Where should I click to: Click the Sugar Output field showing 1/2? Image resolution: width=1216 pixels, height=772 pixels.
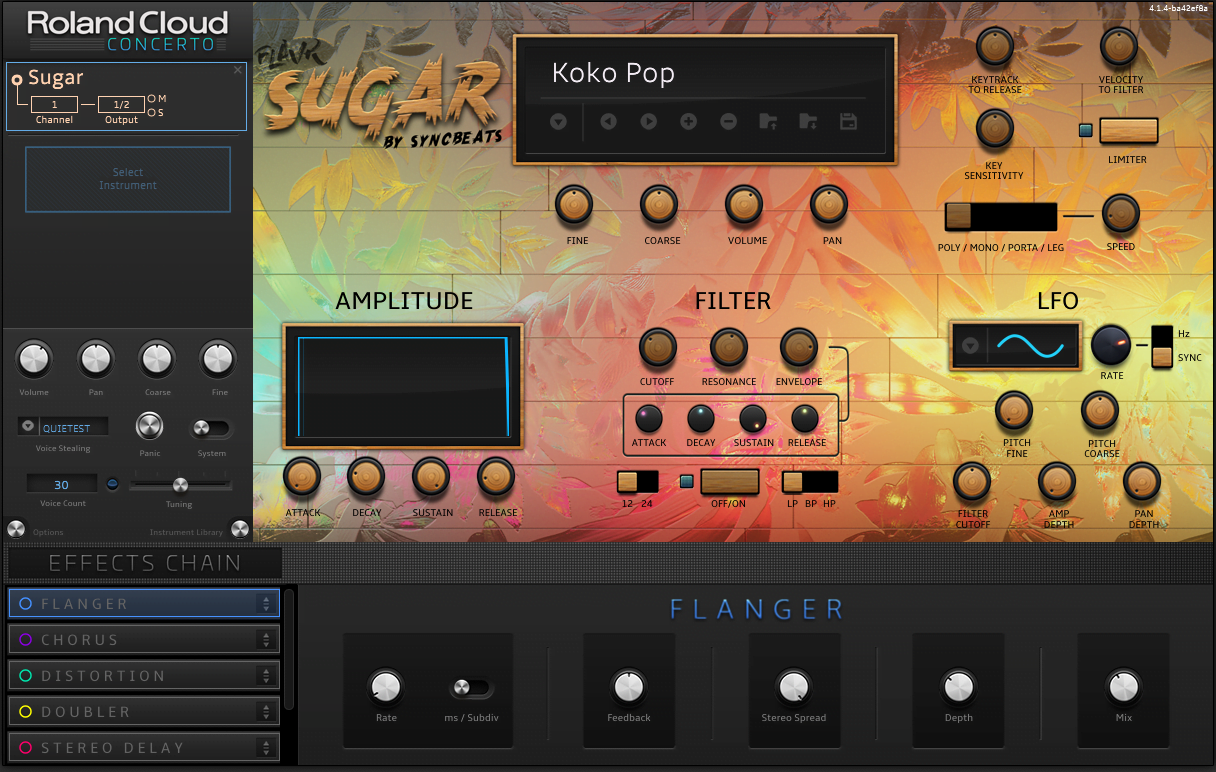click(121, 105)
